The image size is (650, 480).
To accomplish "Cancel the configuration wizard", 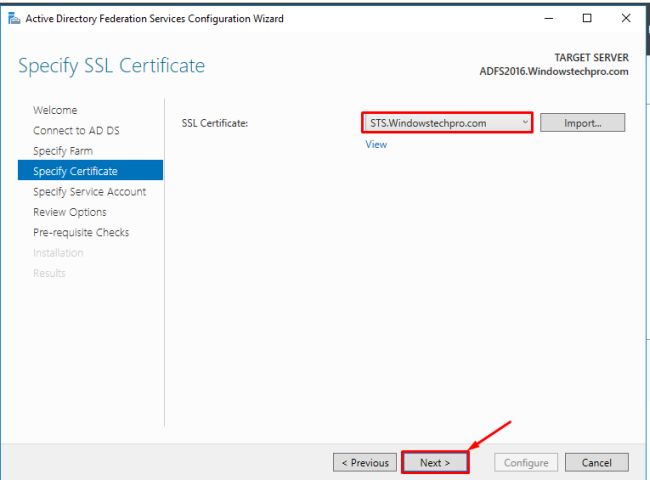I will [x=597, y=462].
